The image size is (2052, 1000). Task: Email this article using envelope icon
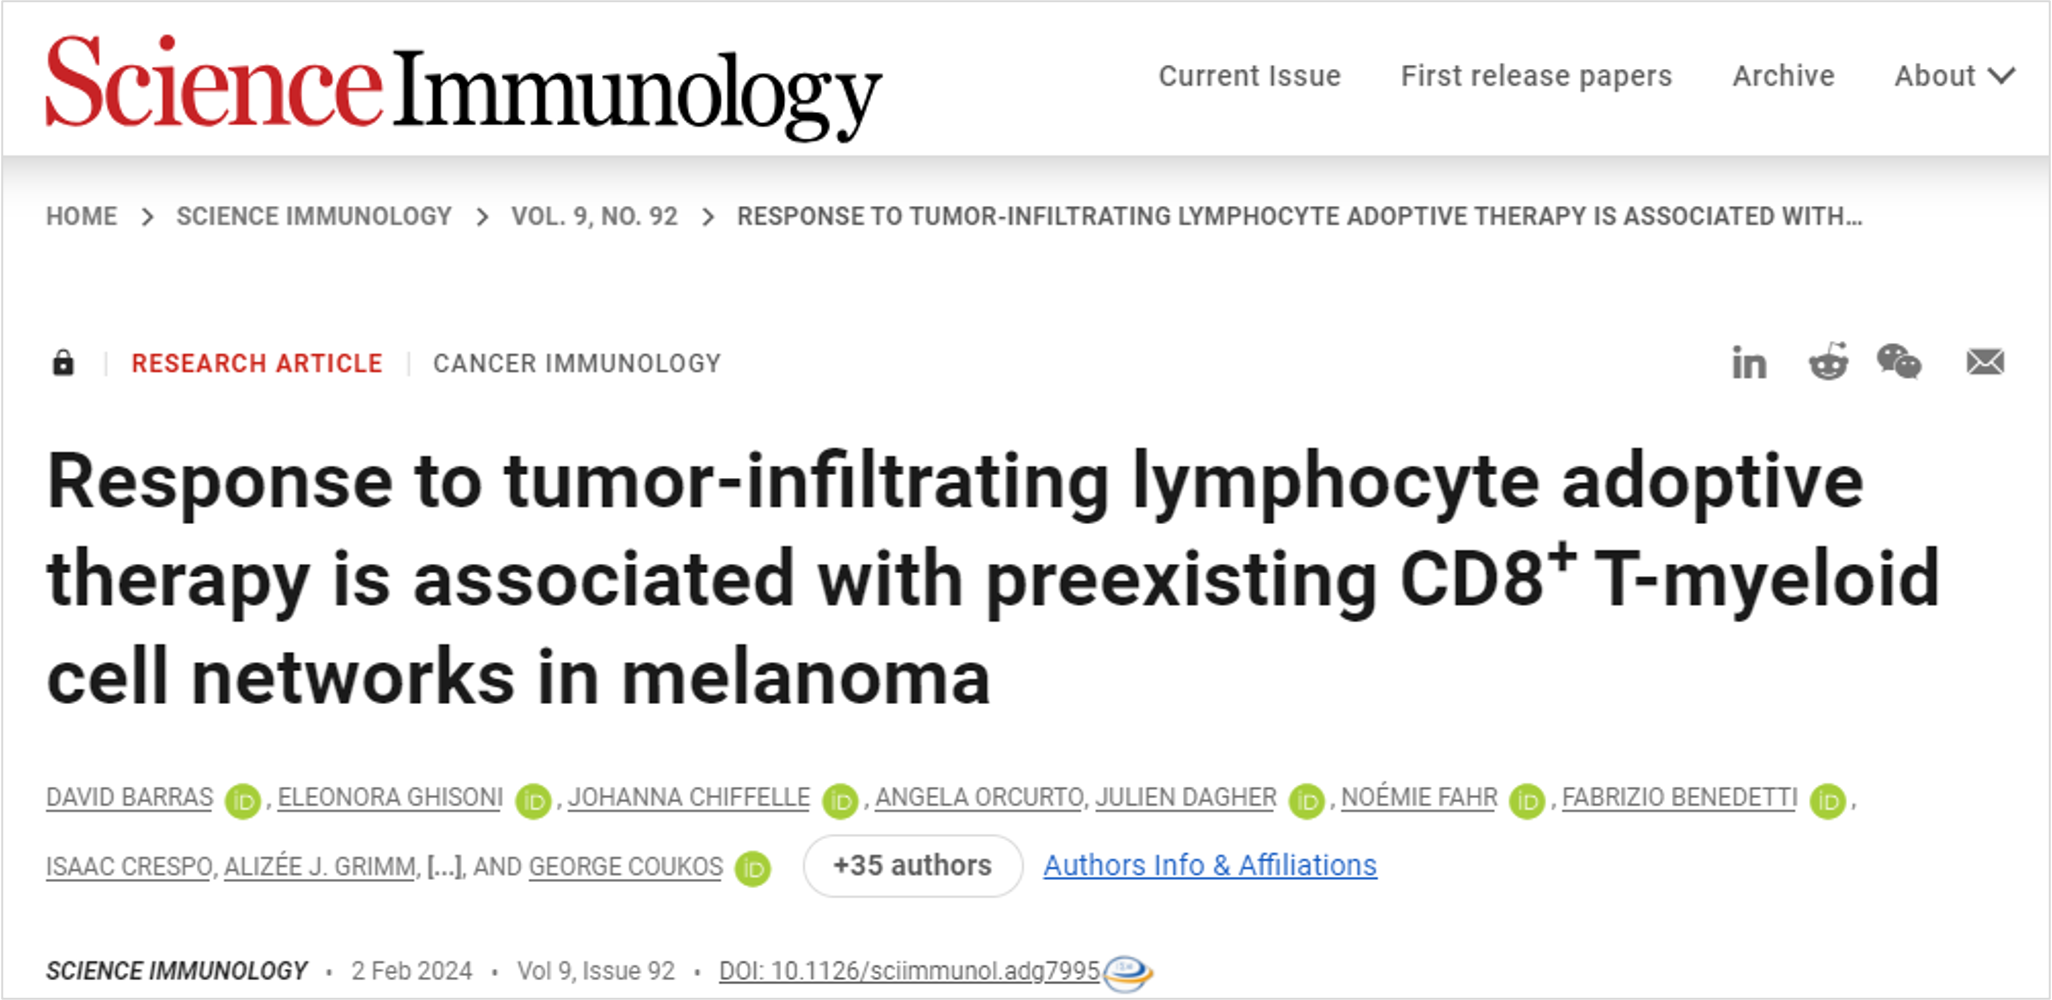click(x=1985, y=362)
